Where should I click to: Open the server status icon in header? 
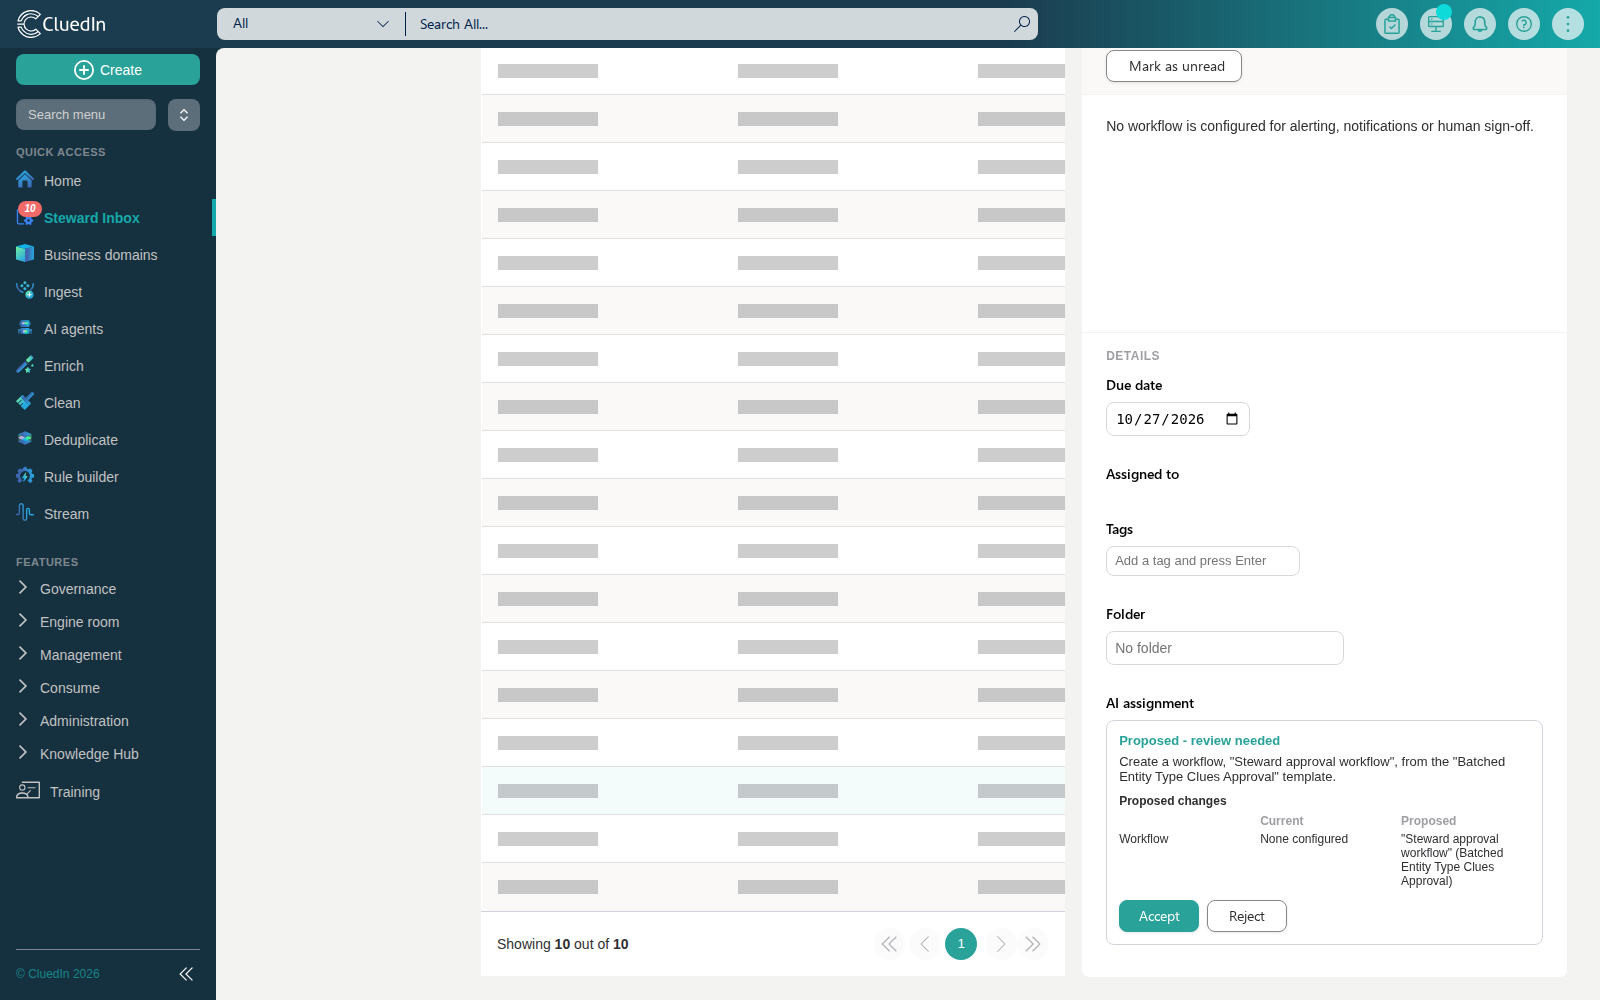pyautogui.click(x=1436, y=24)
